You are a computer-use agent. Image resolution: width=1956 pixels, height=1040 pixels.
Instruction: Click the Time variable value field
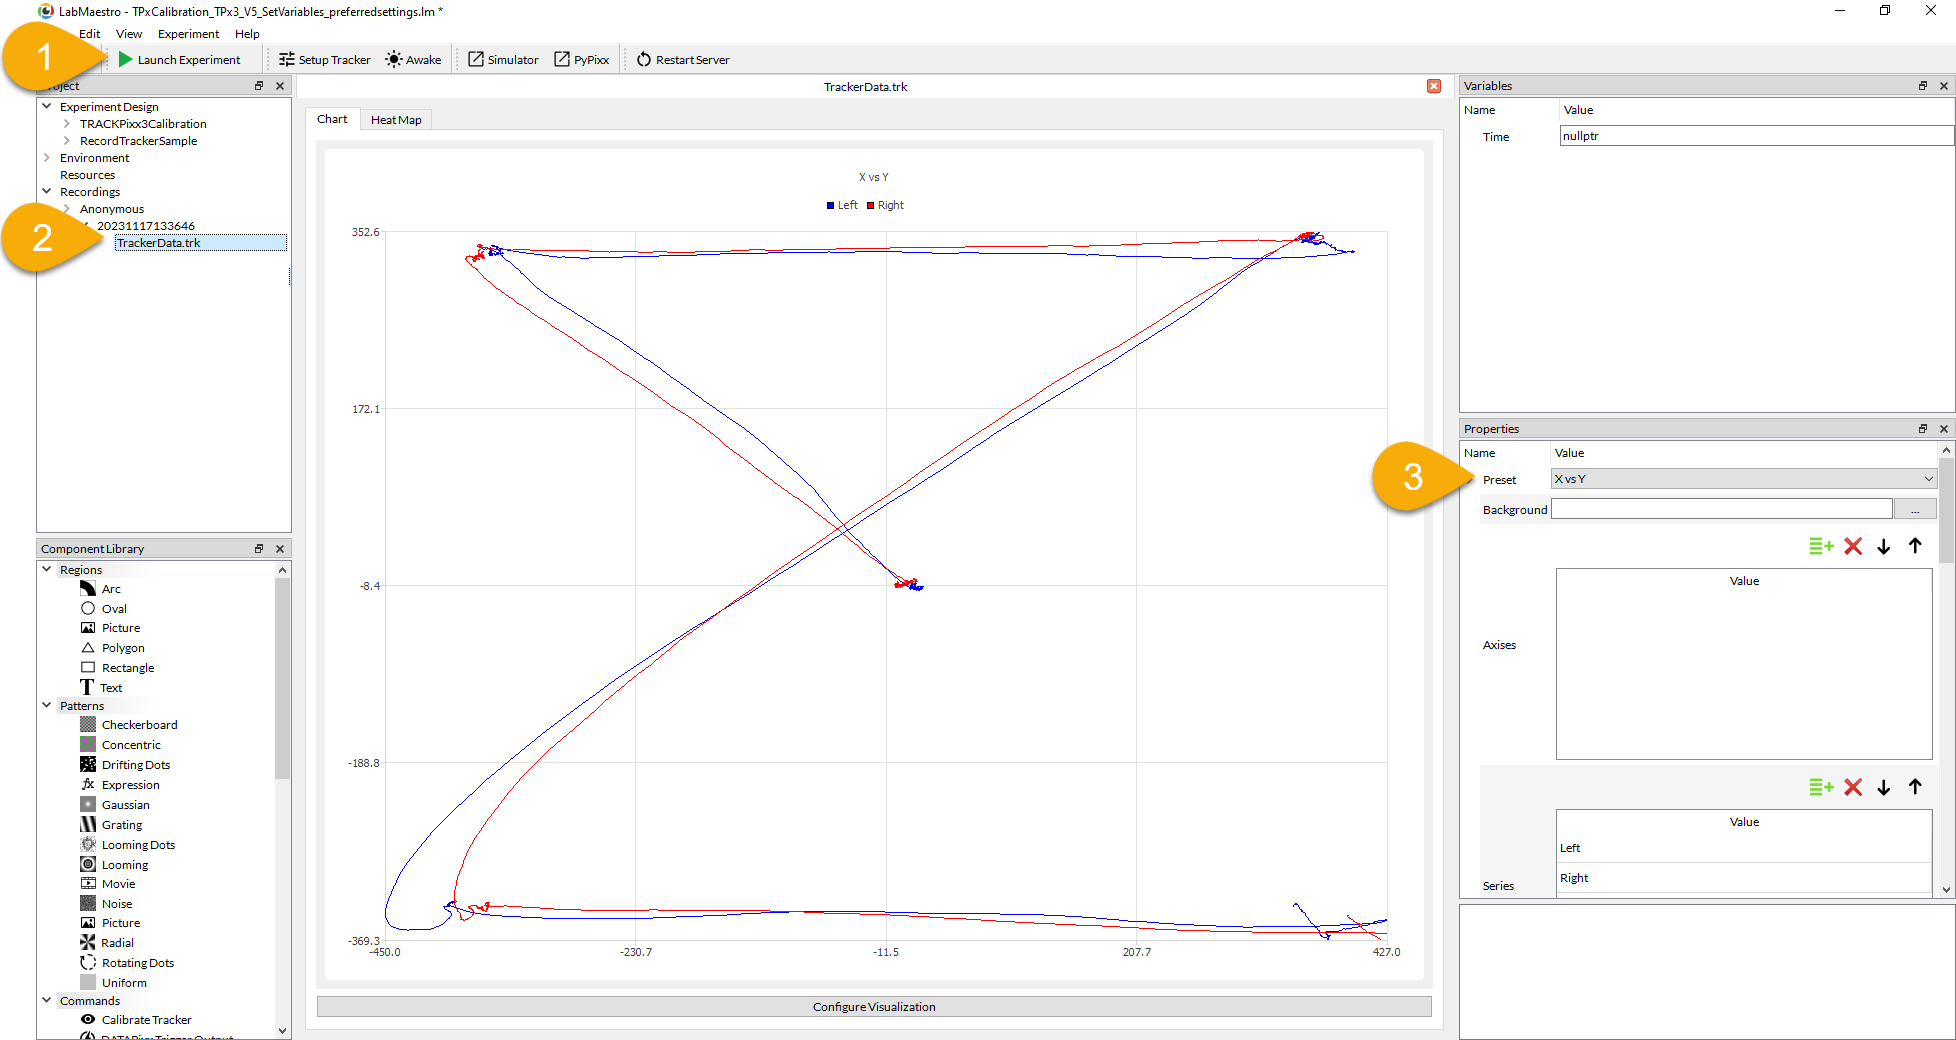(1755, 136)
